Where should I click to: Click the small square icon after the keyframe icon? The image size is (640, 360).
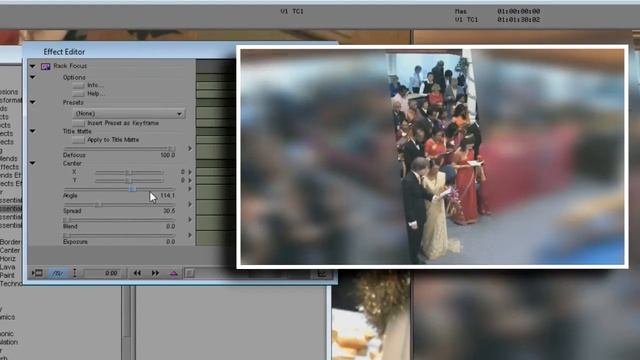coord(189,273)
